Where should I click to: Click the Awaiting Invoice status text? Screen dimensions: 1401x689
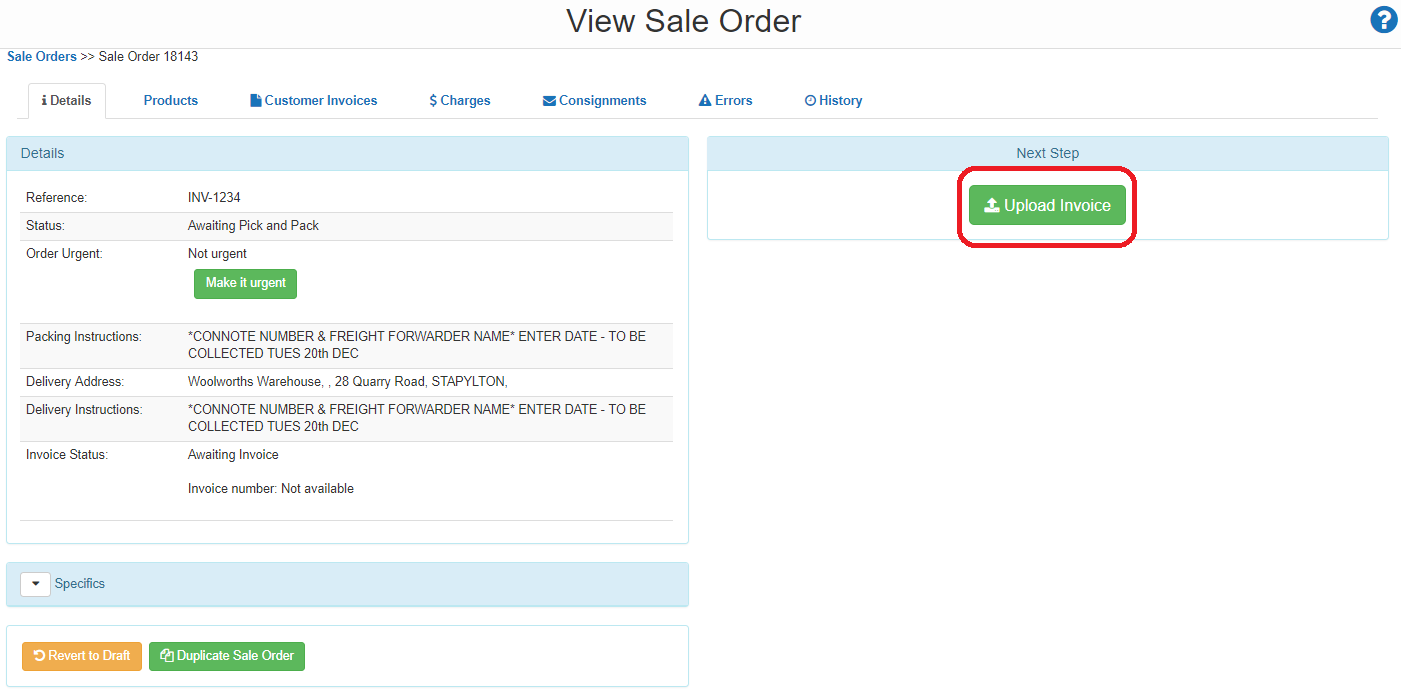click(233, 455)
